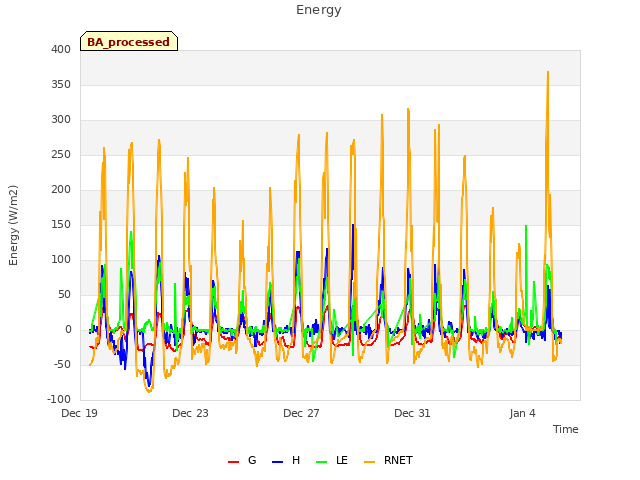Toggle the G series legend entry

coord(242,460)
